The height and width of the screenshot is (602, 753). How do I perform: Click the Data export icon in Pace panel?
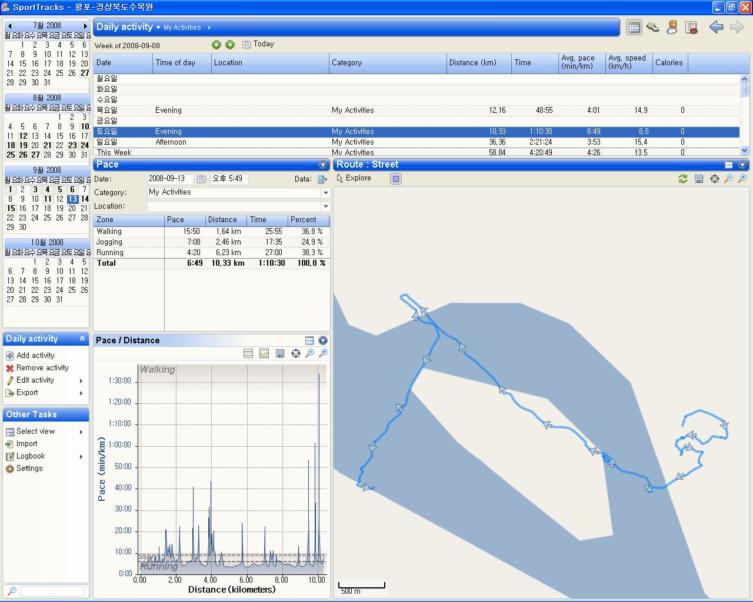tap(322, 179)
